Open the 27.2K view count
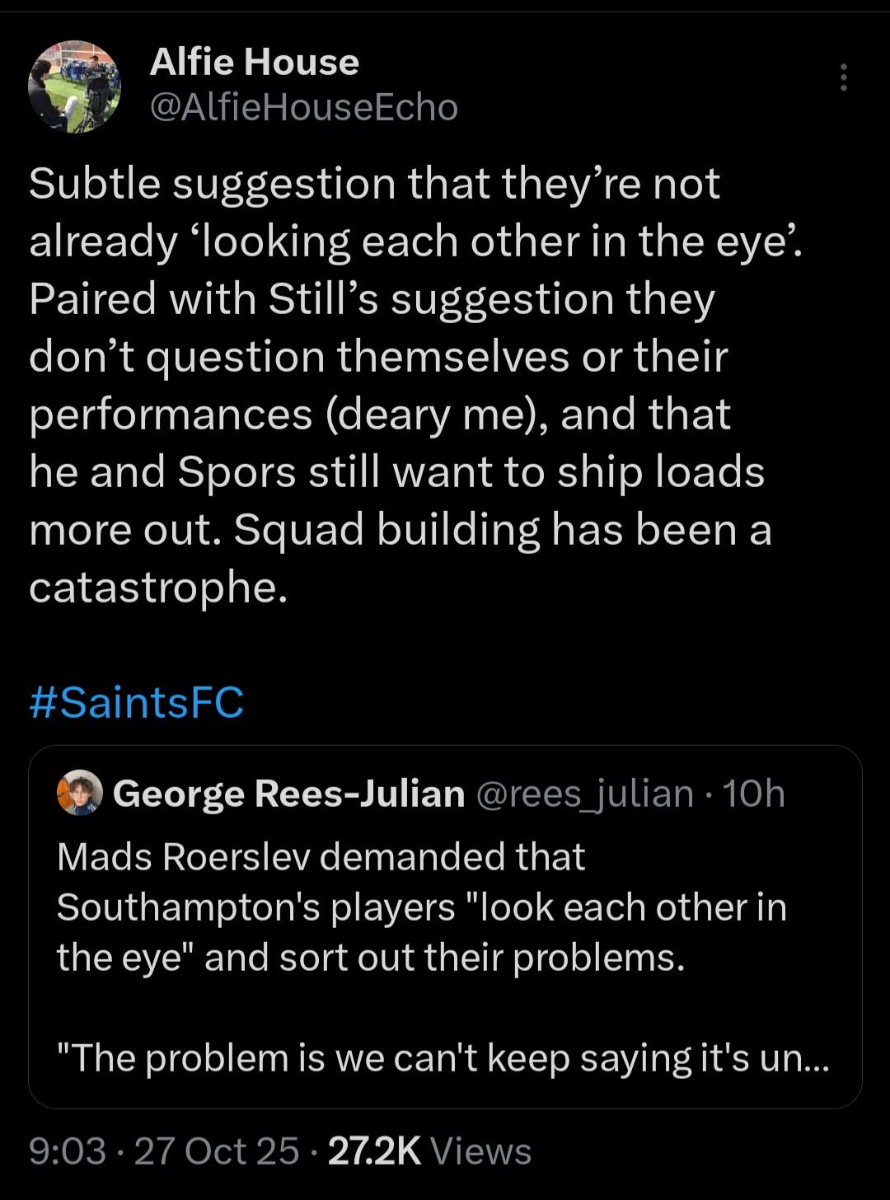This screenshot has width=890, height=1200. (374, 1151)
